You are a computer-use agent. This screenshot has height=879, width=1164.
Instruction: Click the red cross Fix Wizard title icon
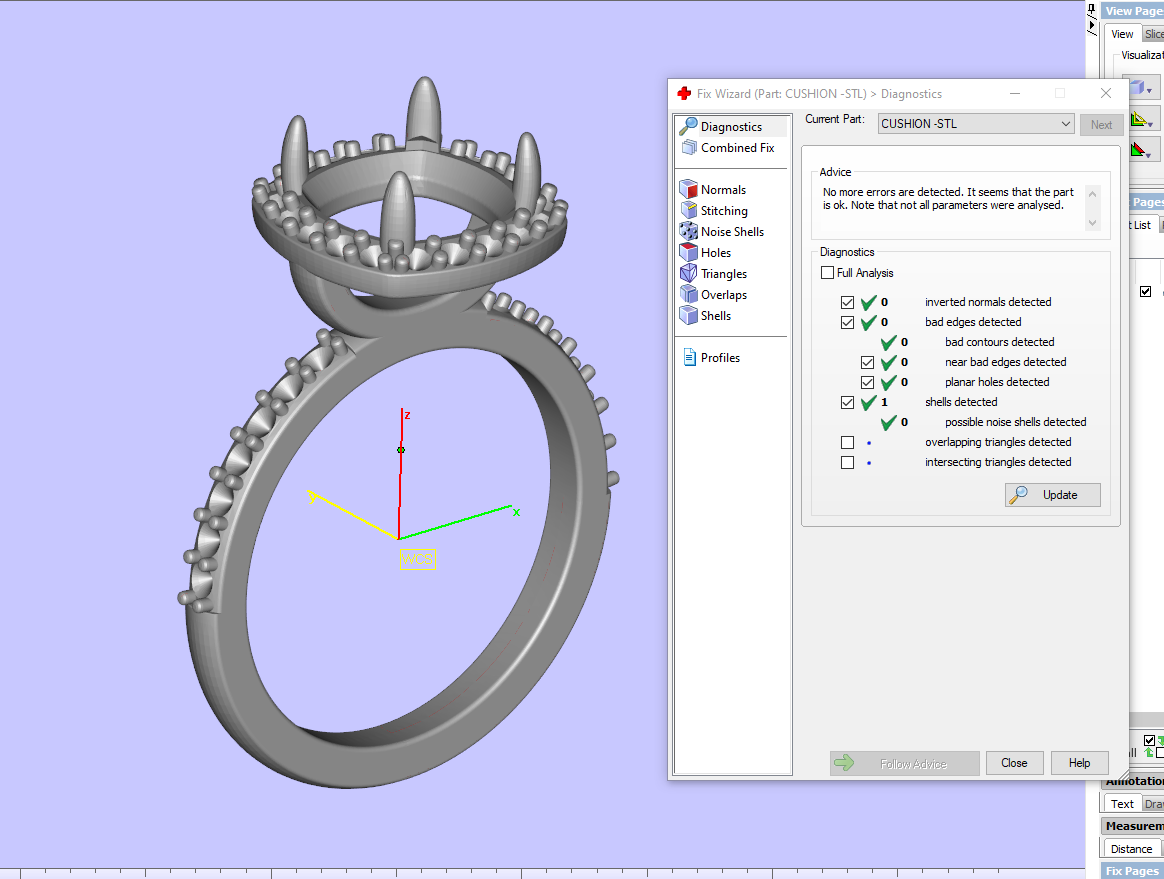[x=684, y=94]
